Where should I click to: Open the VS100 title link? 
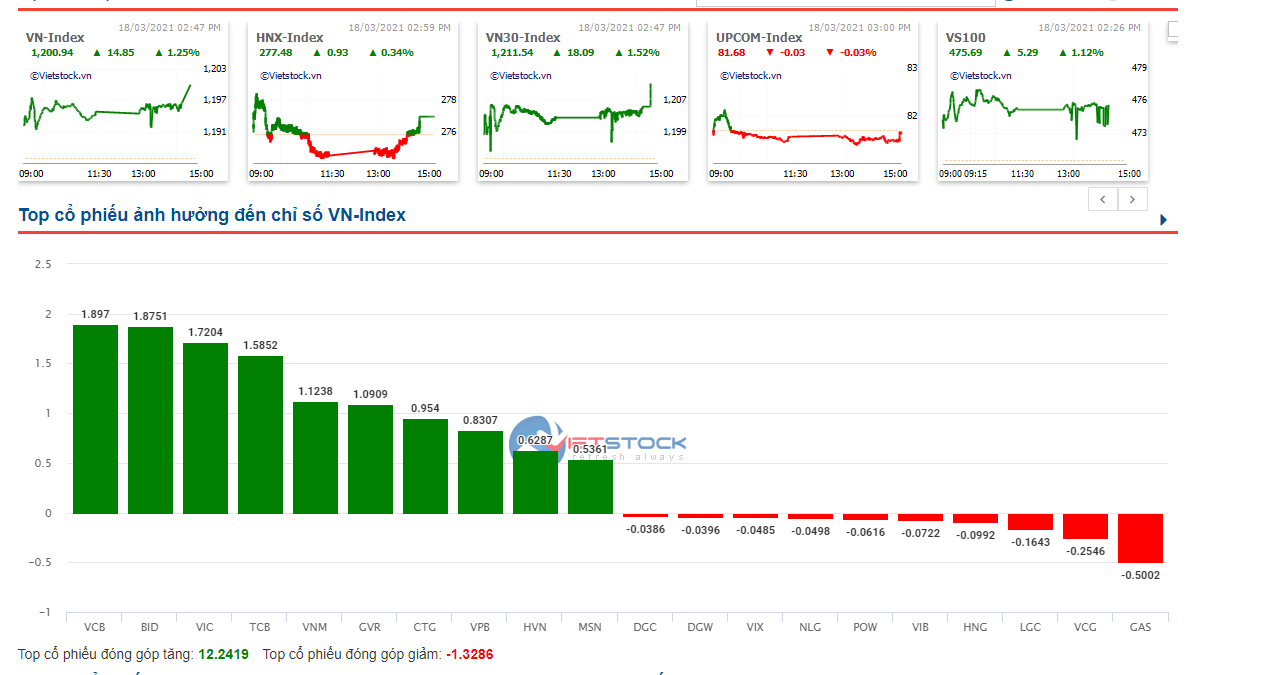coord(966,37)
